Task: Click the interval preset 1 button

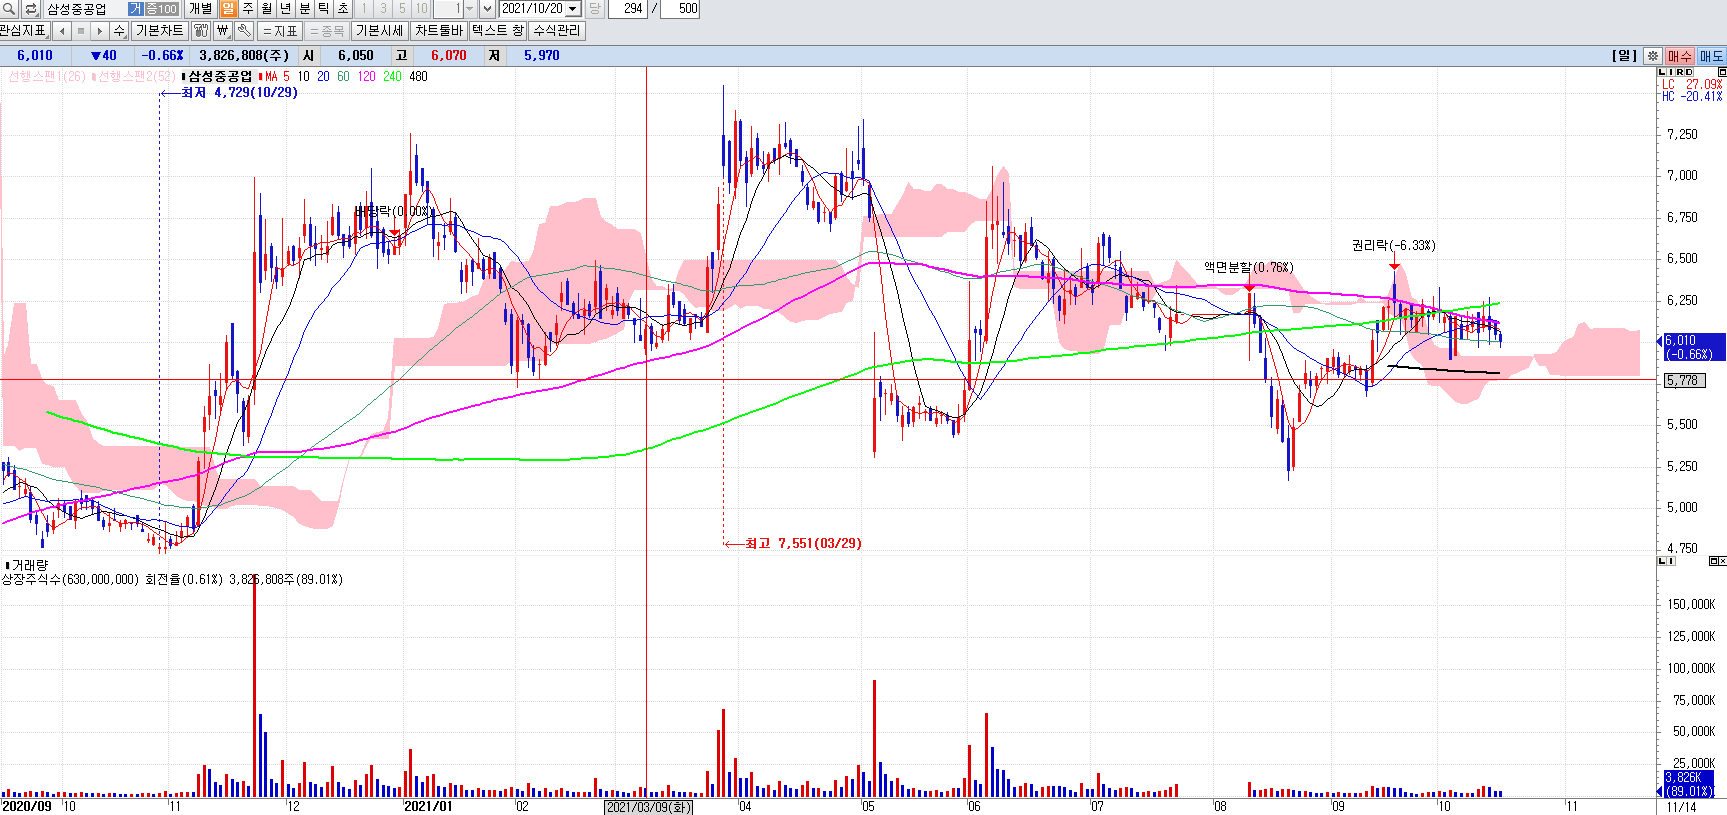Action: tap(364, 9)
